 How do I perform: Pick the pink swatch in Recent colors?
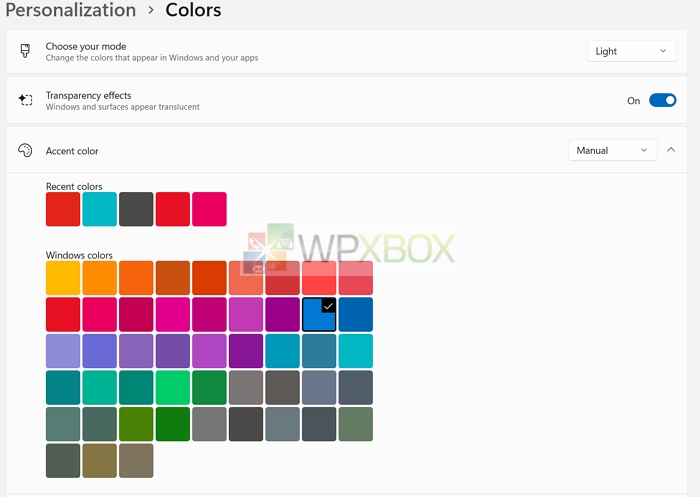click(209, 209)
